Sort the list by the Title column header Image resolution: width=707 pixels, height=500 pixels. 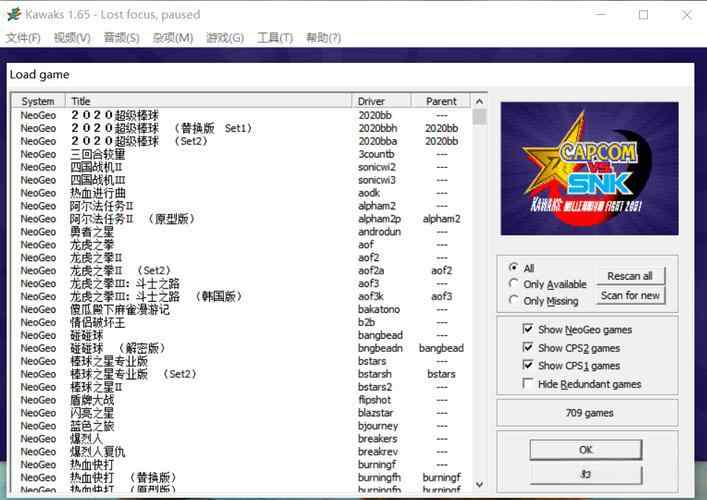208,101
